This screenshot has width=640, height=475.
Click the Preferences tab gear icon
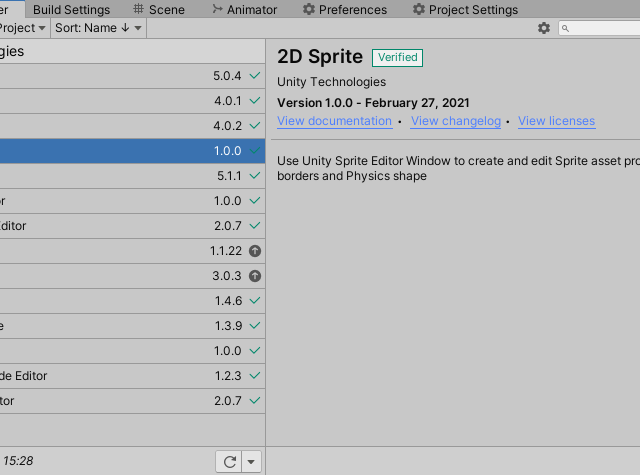309,9
